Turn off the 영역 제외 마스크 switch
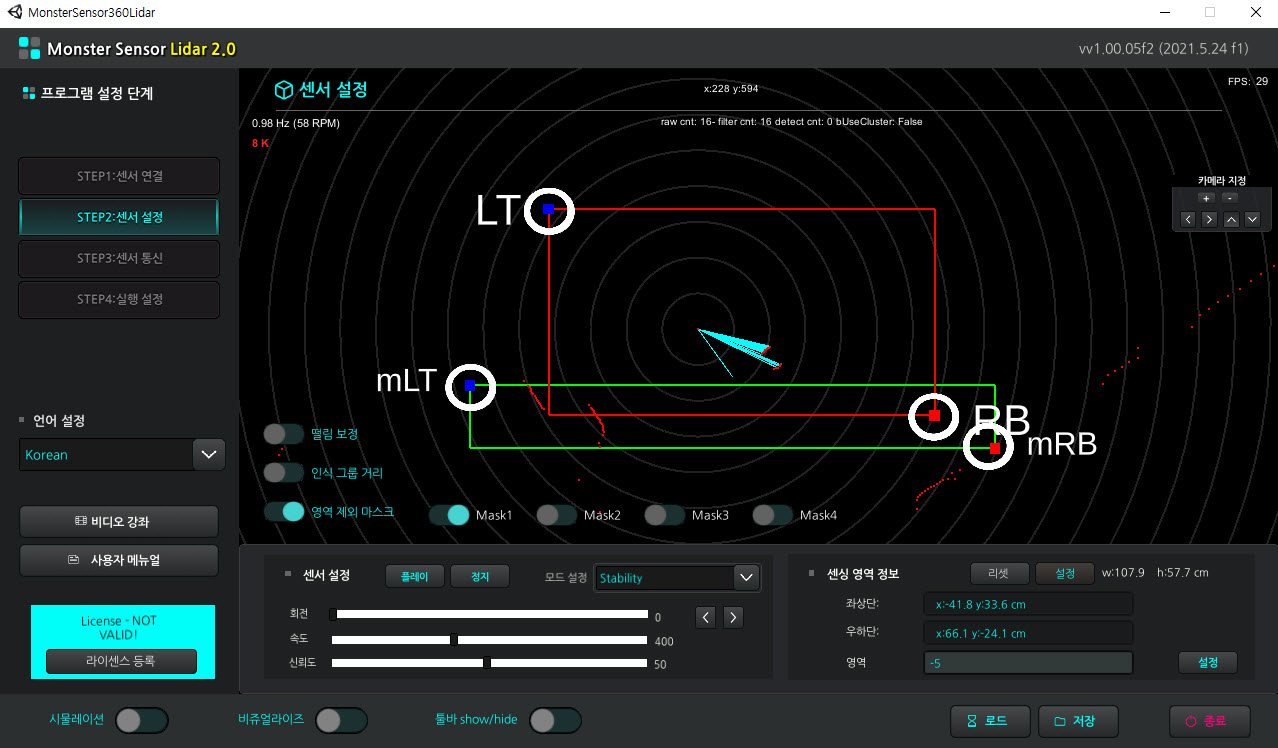The image size is (1278, 748). point(284,511)
